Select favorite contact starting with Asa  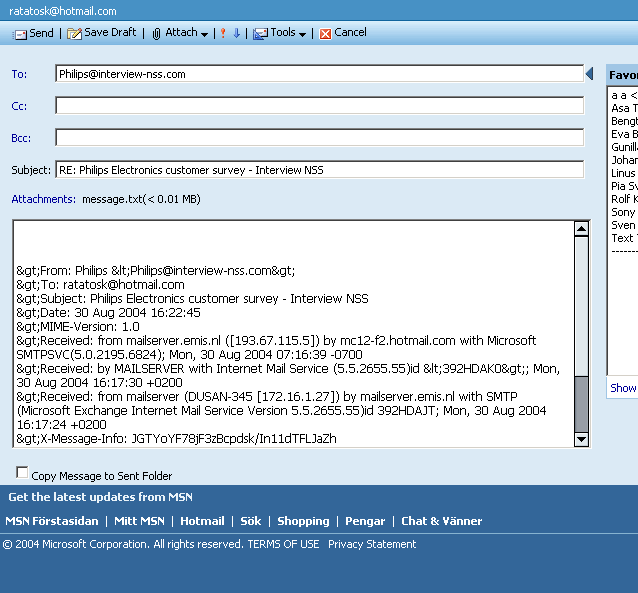coord(624,108)
